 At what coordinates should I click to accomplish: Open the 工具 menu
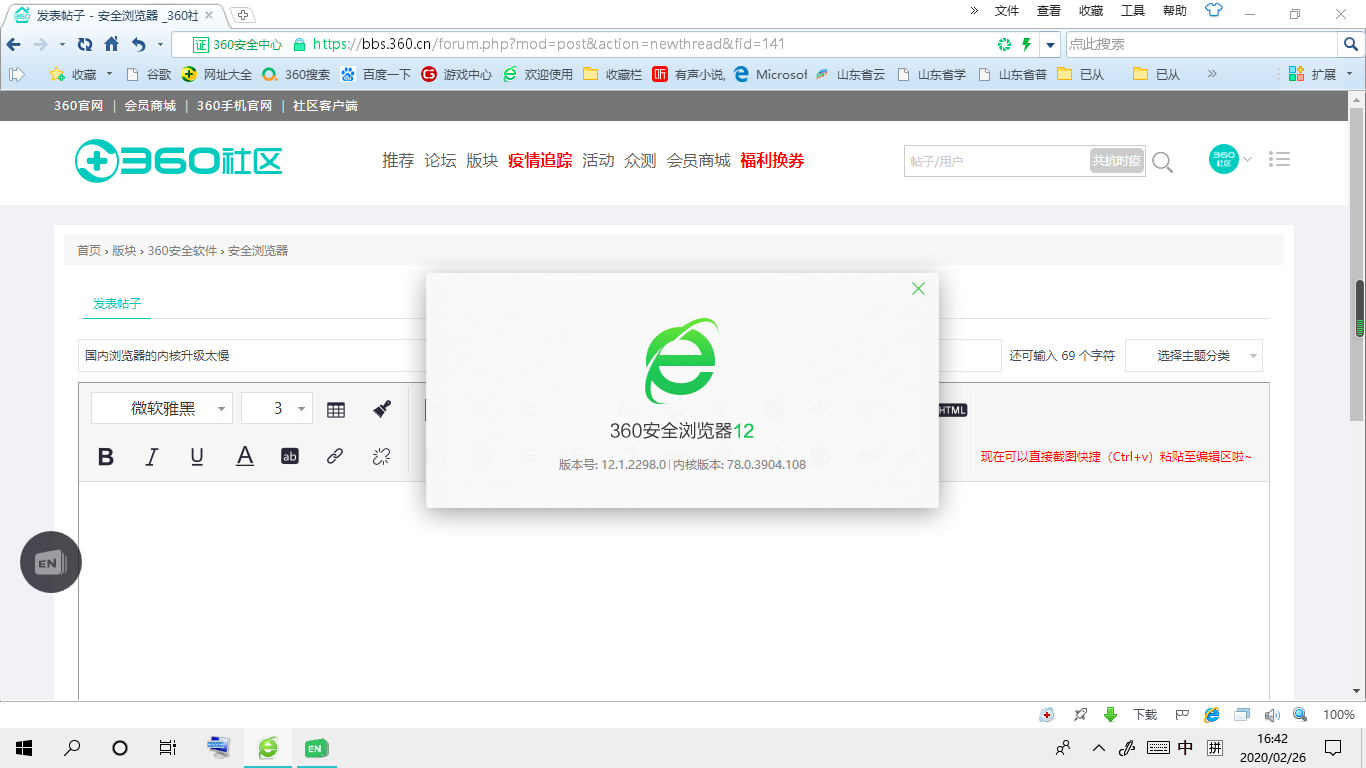pos(1133,11)
